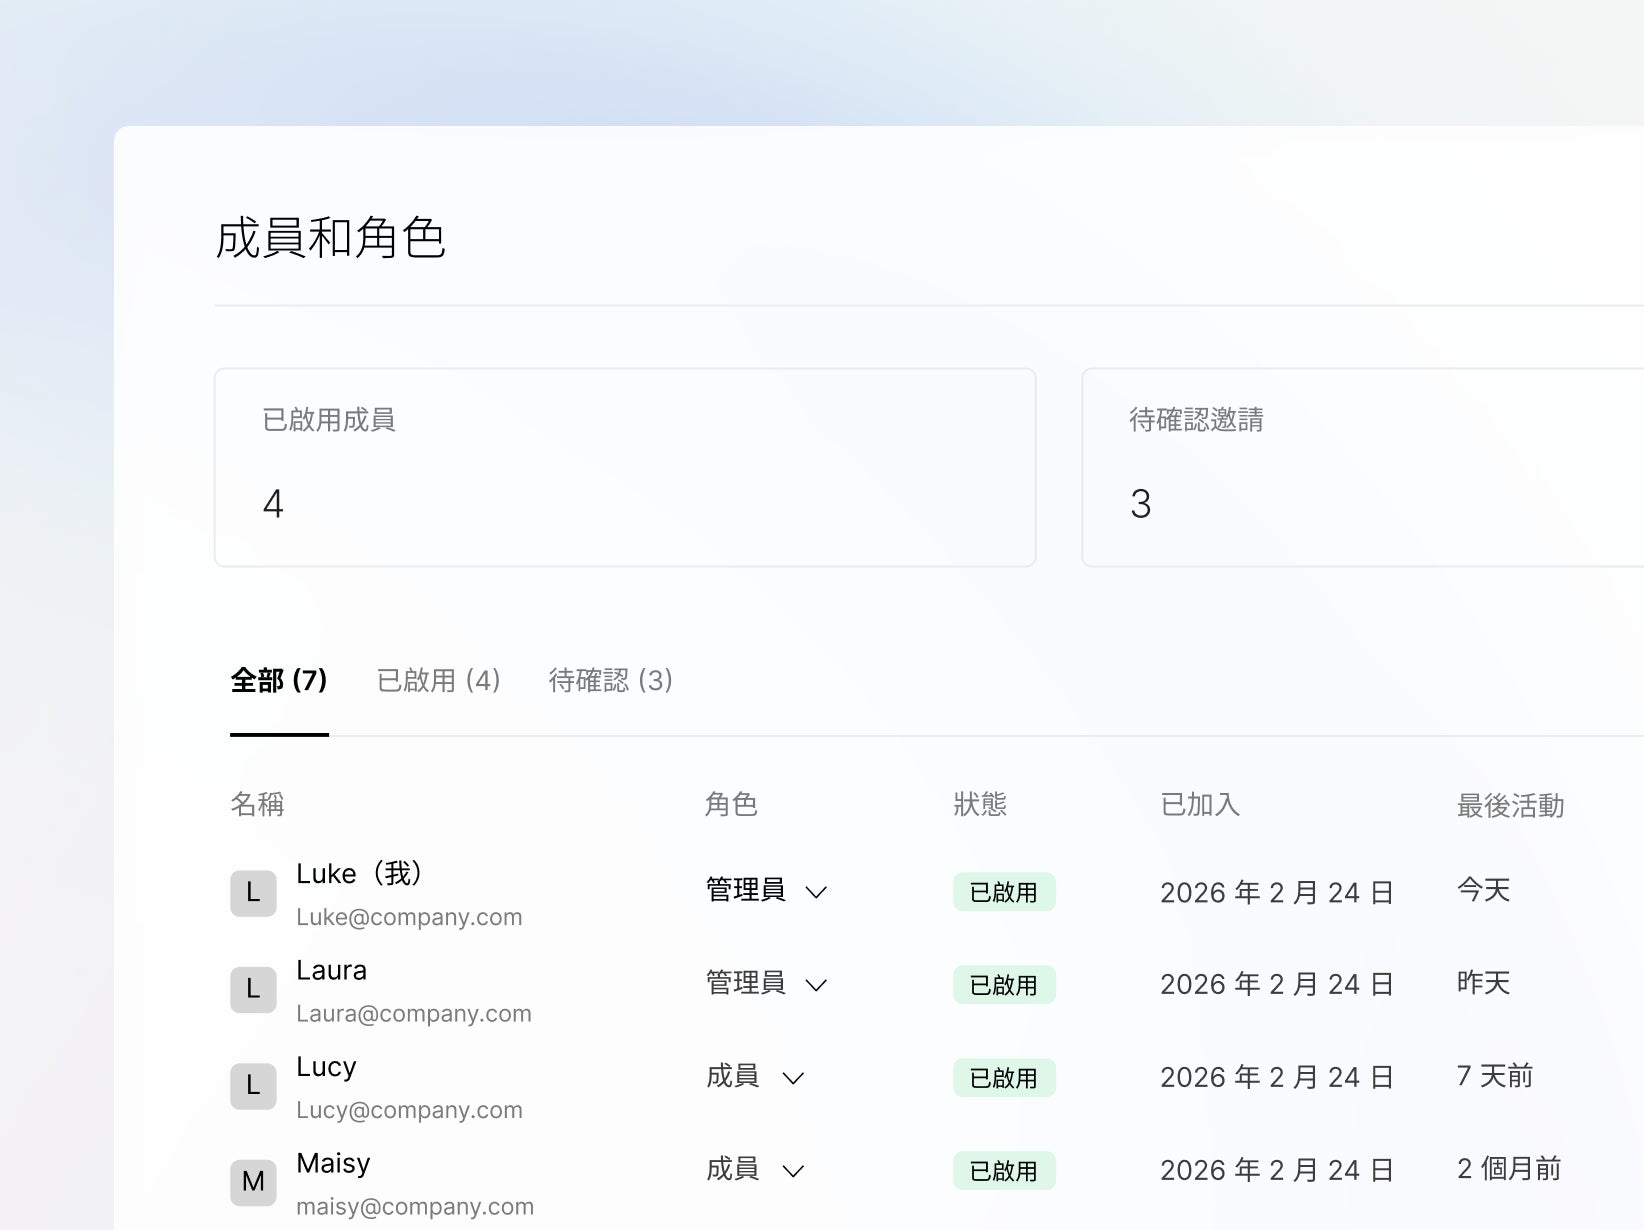Viewport: 1644px width, 1230px height.
Task: Expand Laura's 管理員 role dropdown
Action: [x=767, y=983]
